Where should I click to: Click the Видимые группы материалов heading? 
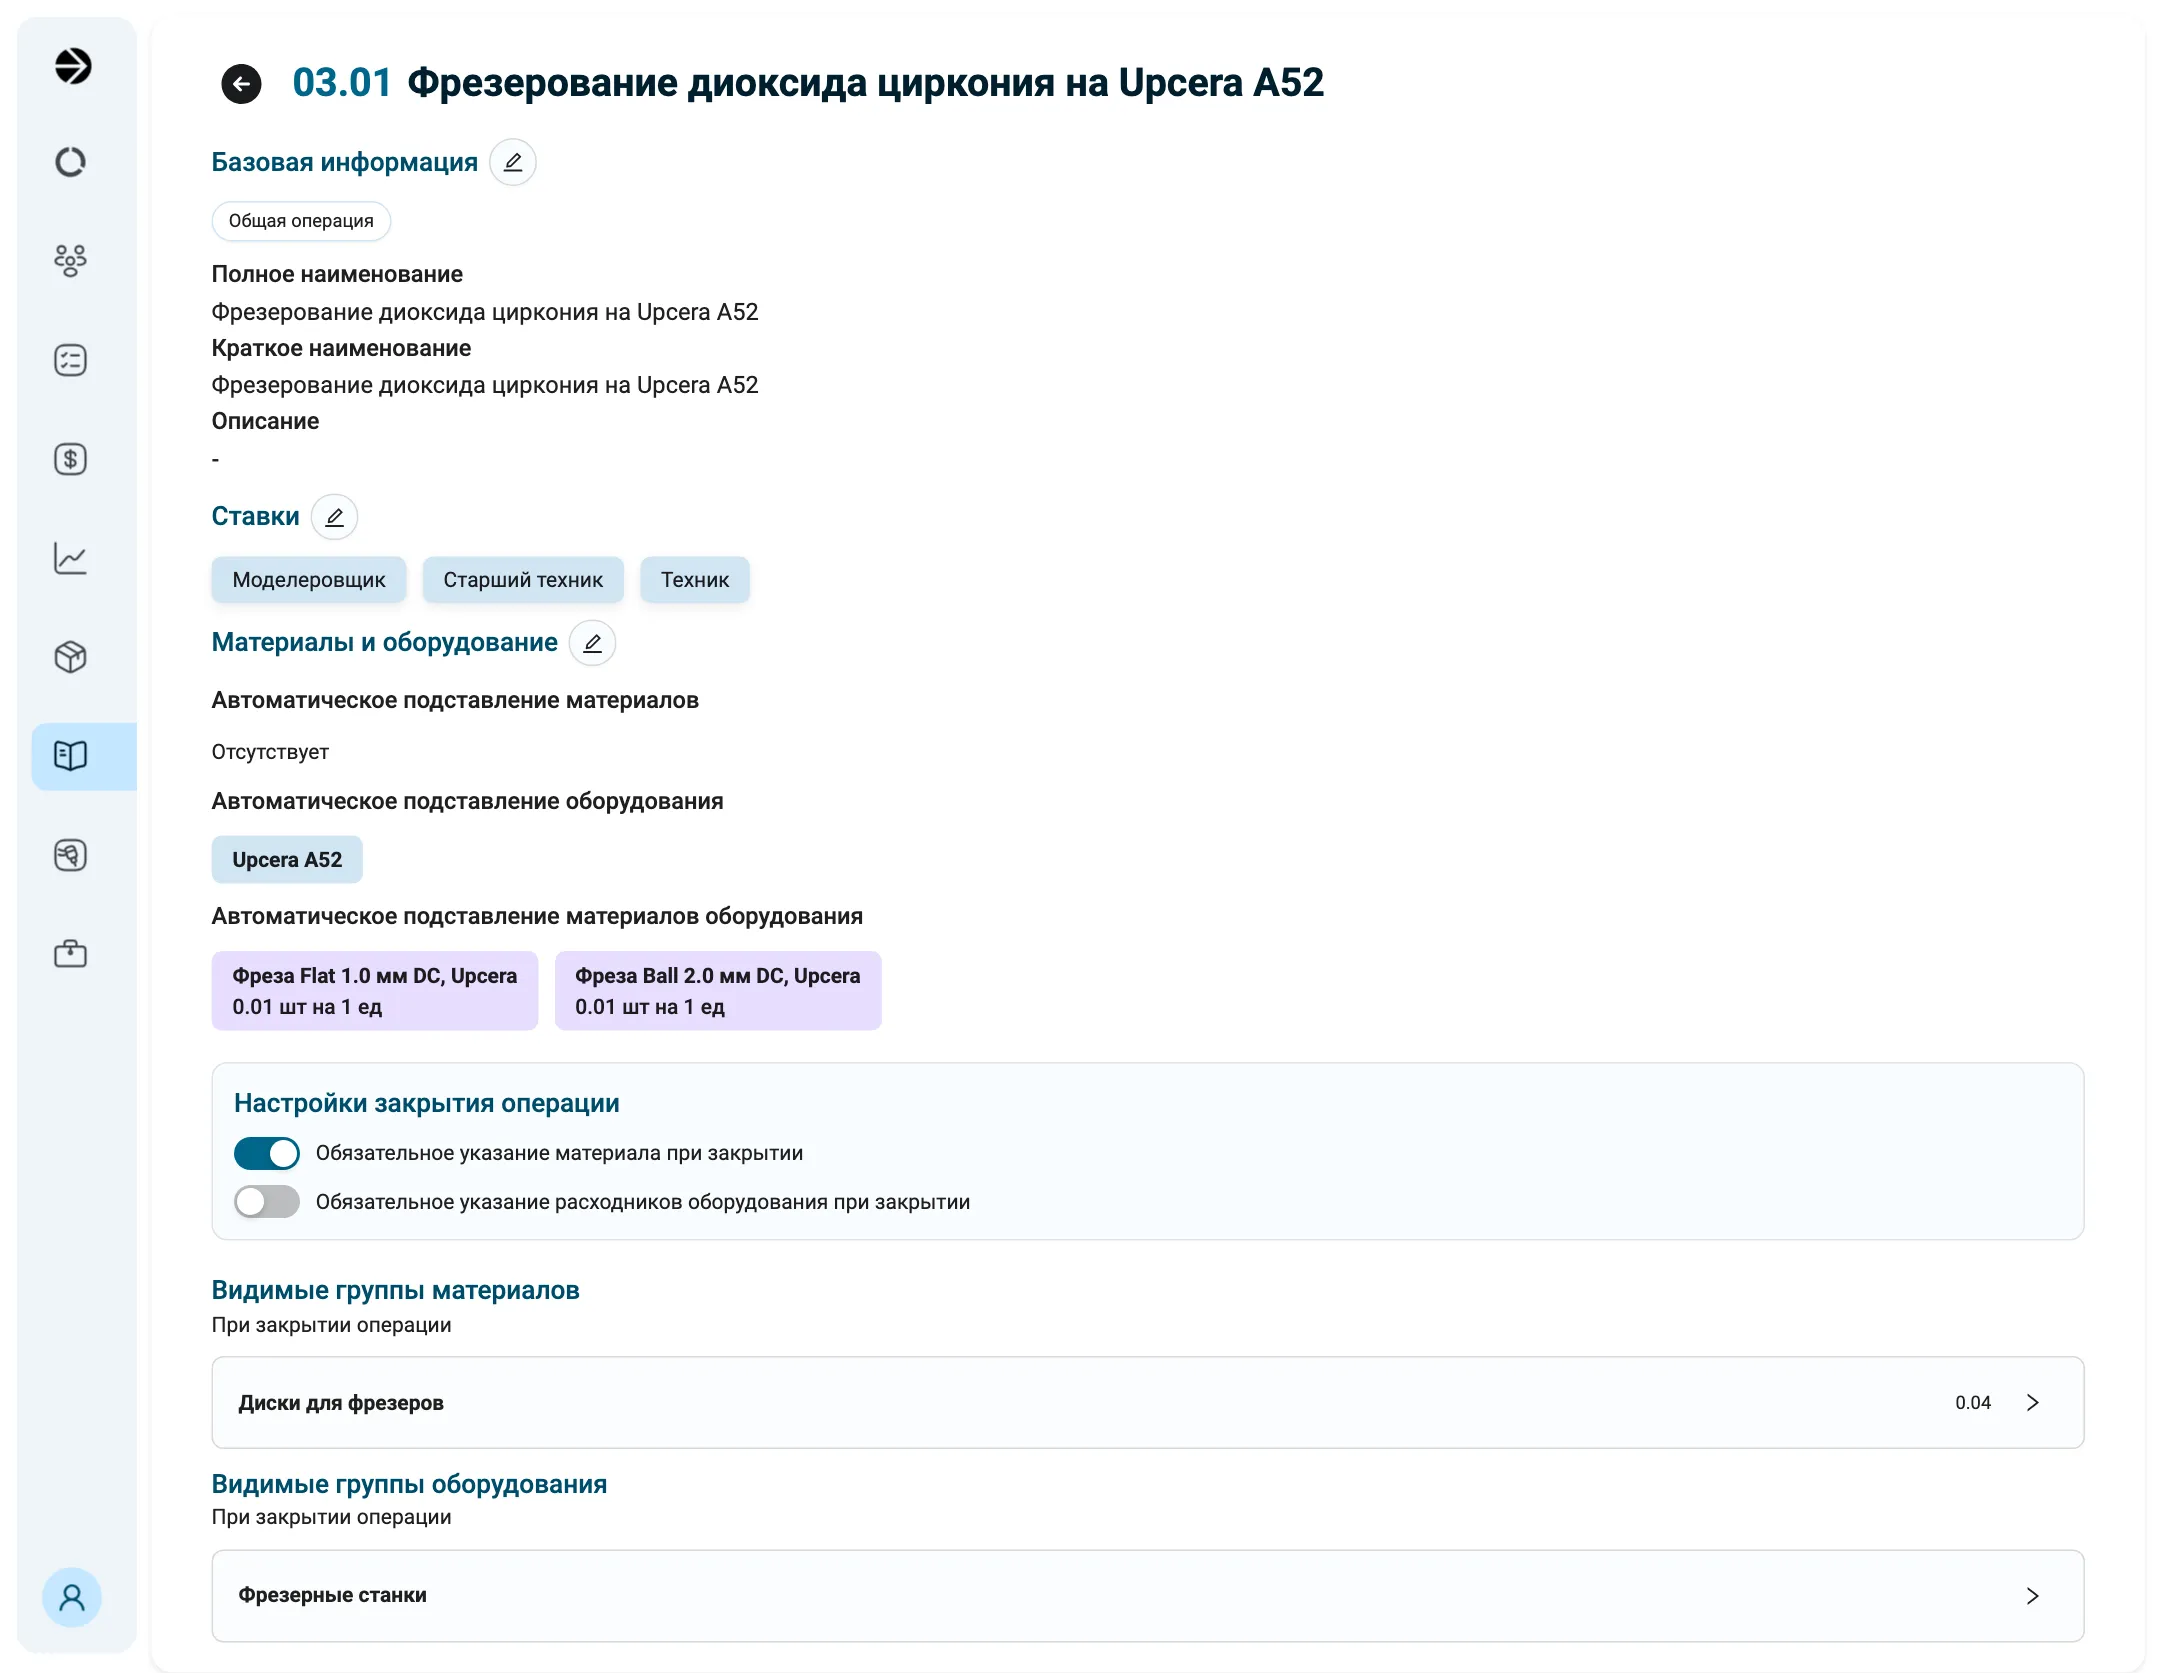(396, 1290)
